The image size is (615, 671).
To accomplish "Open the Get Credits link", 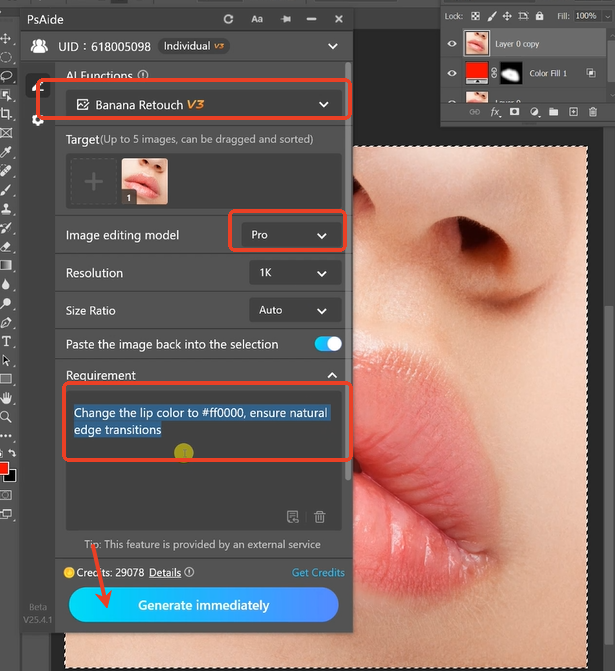I will pyautogui.click(x=317, y=572).
